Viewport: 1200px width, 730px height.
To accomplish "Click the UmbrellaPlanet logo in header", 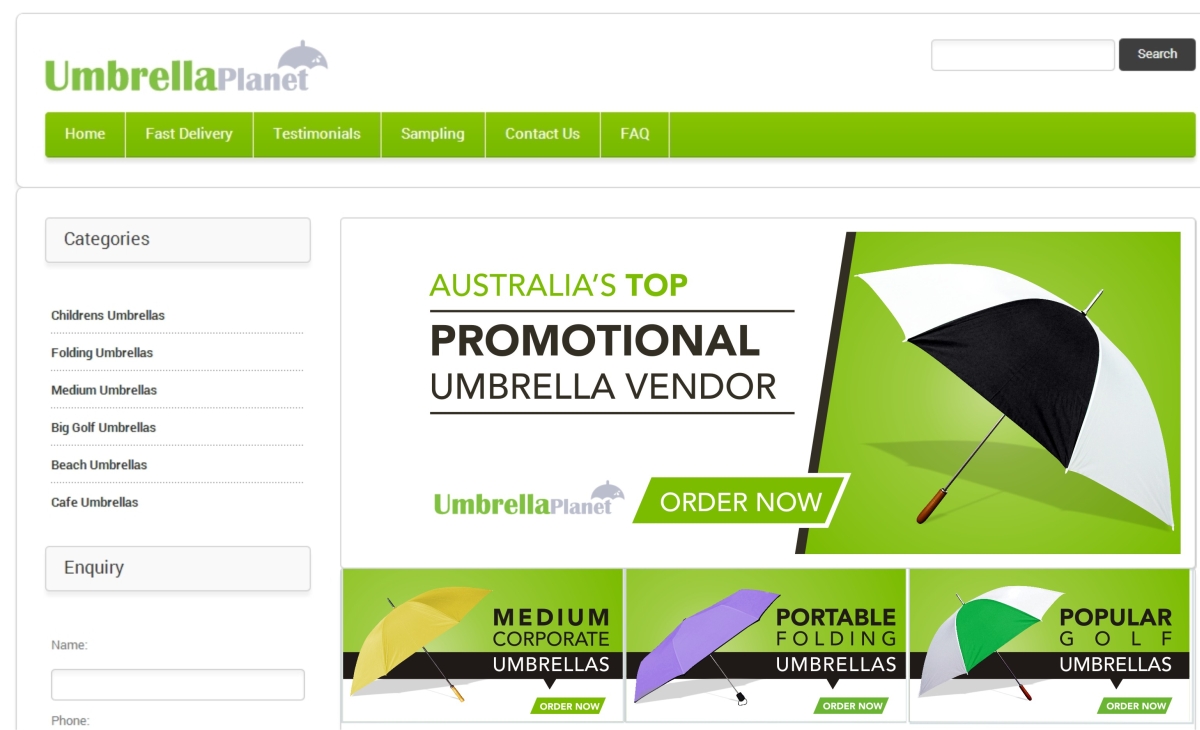I will pyautogui.click(x=186, y=68).
